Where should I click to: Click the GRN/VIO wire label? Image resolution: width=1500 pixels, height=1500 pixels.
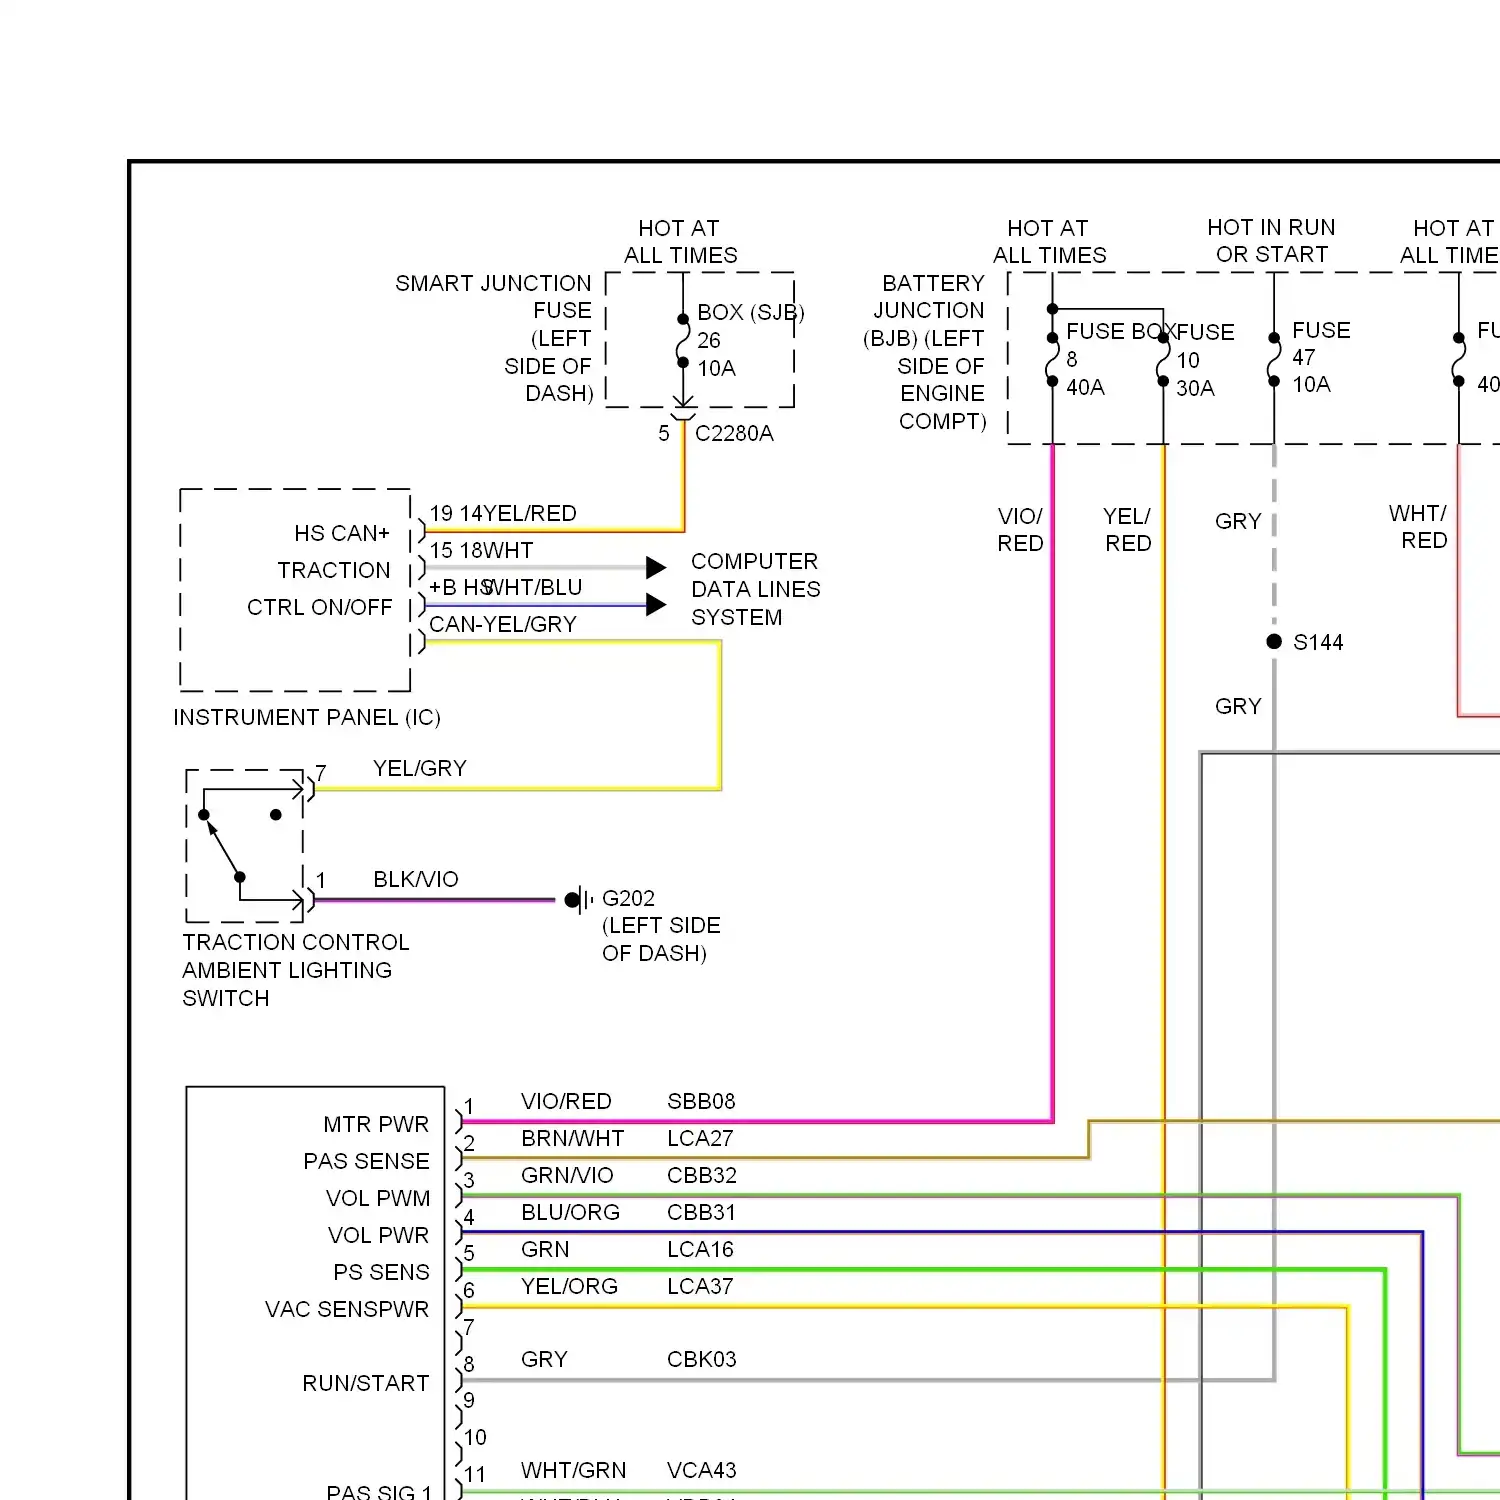click(x=567, y=1175)
